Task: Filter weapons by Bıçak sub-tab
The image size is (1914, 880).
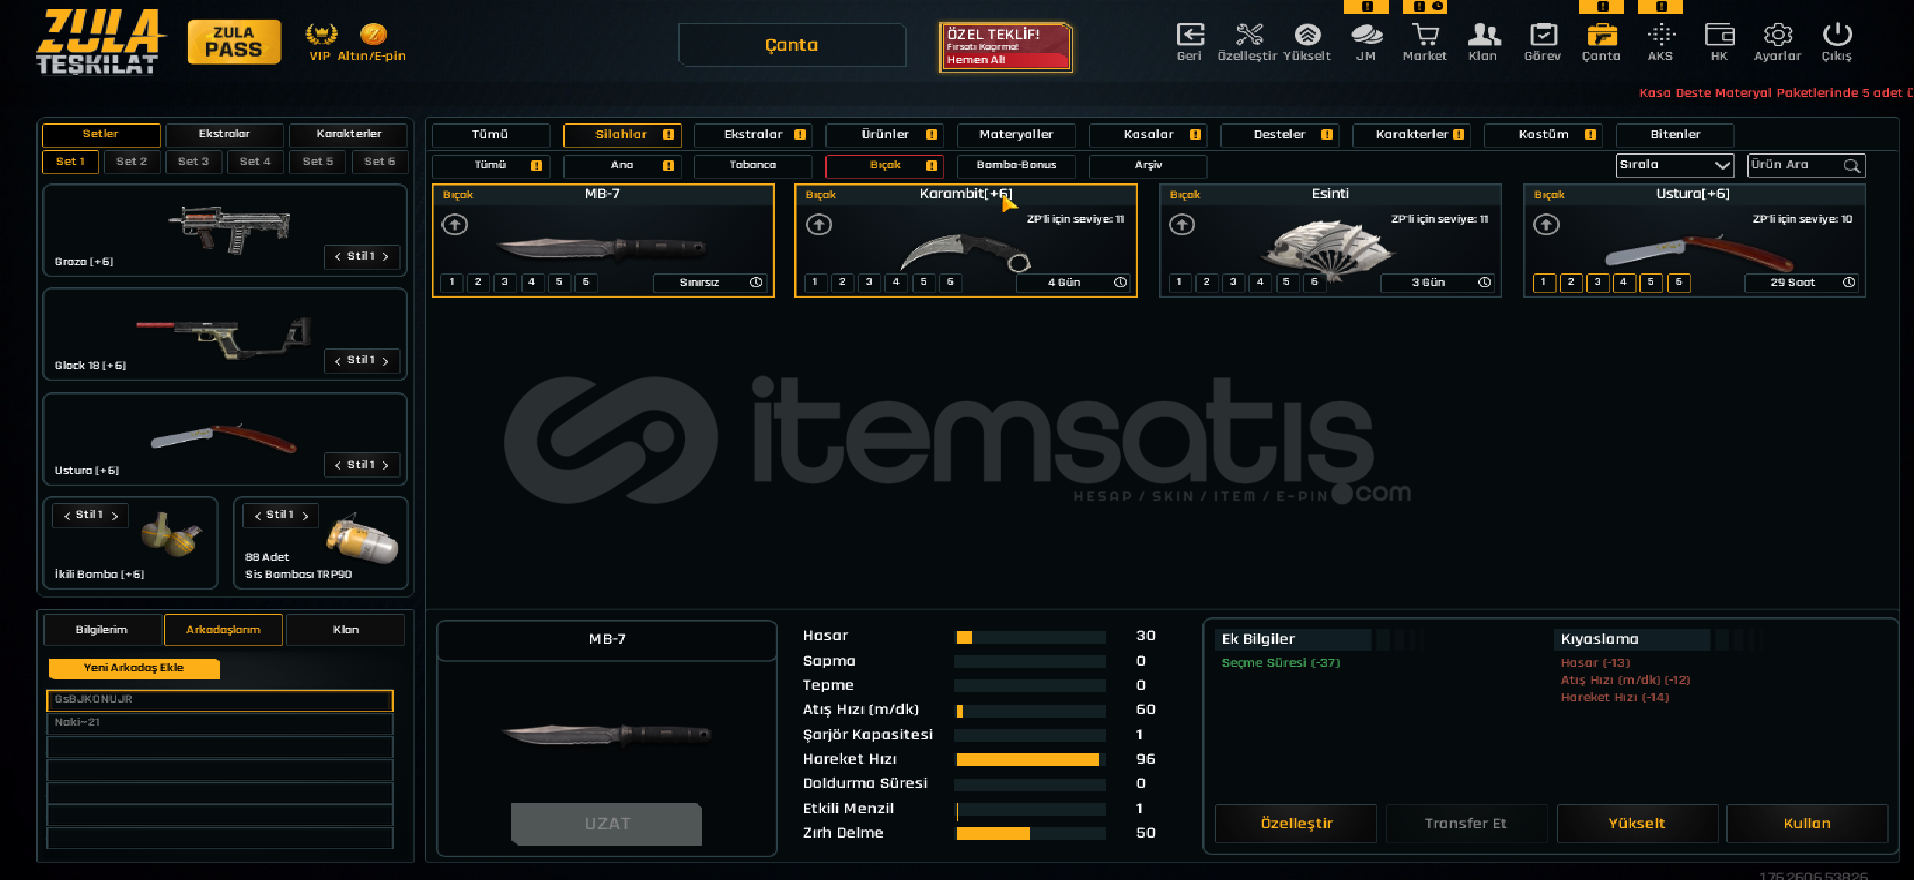Action: coord(884,165)
